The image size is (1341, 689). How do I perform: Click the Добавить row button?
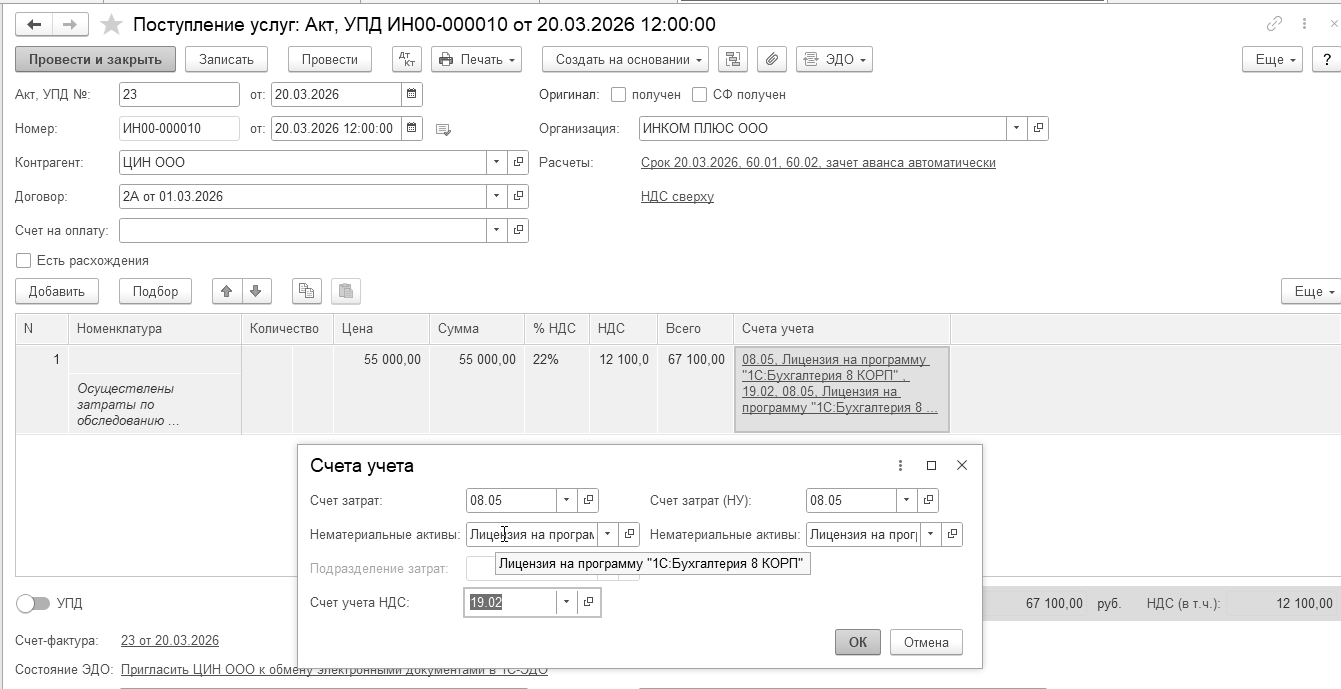57,291
